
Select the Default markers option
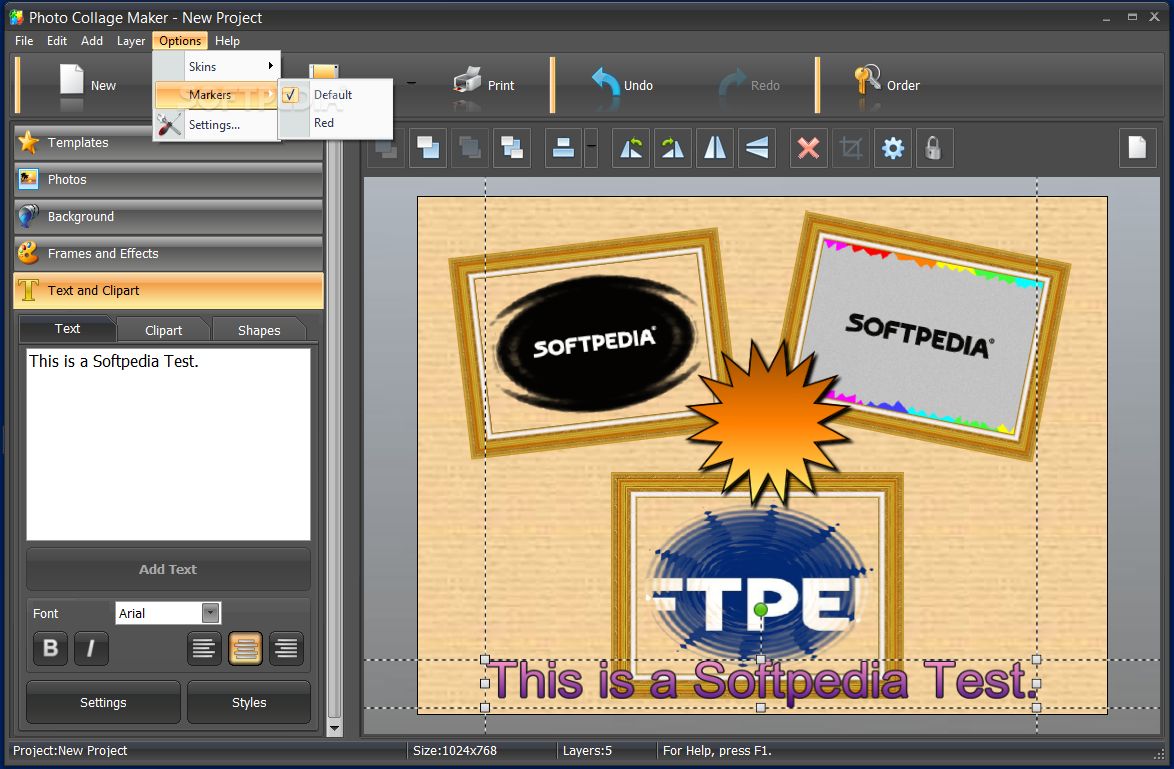click(335, 95)
